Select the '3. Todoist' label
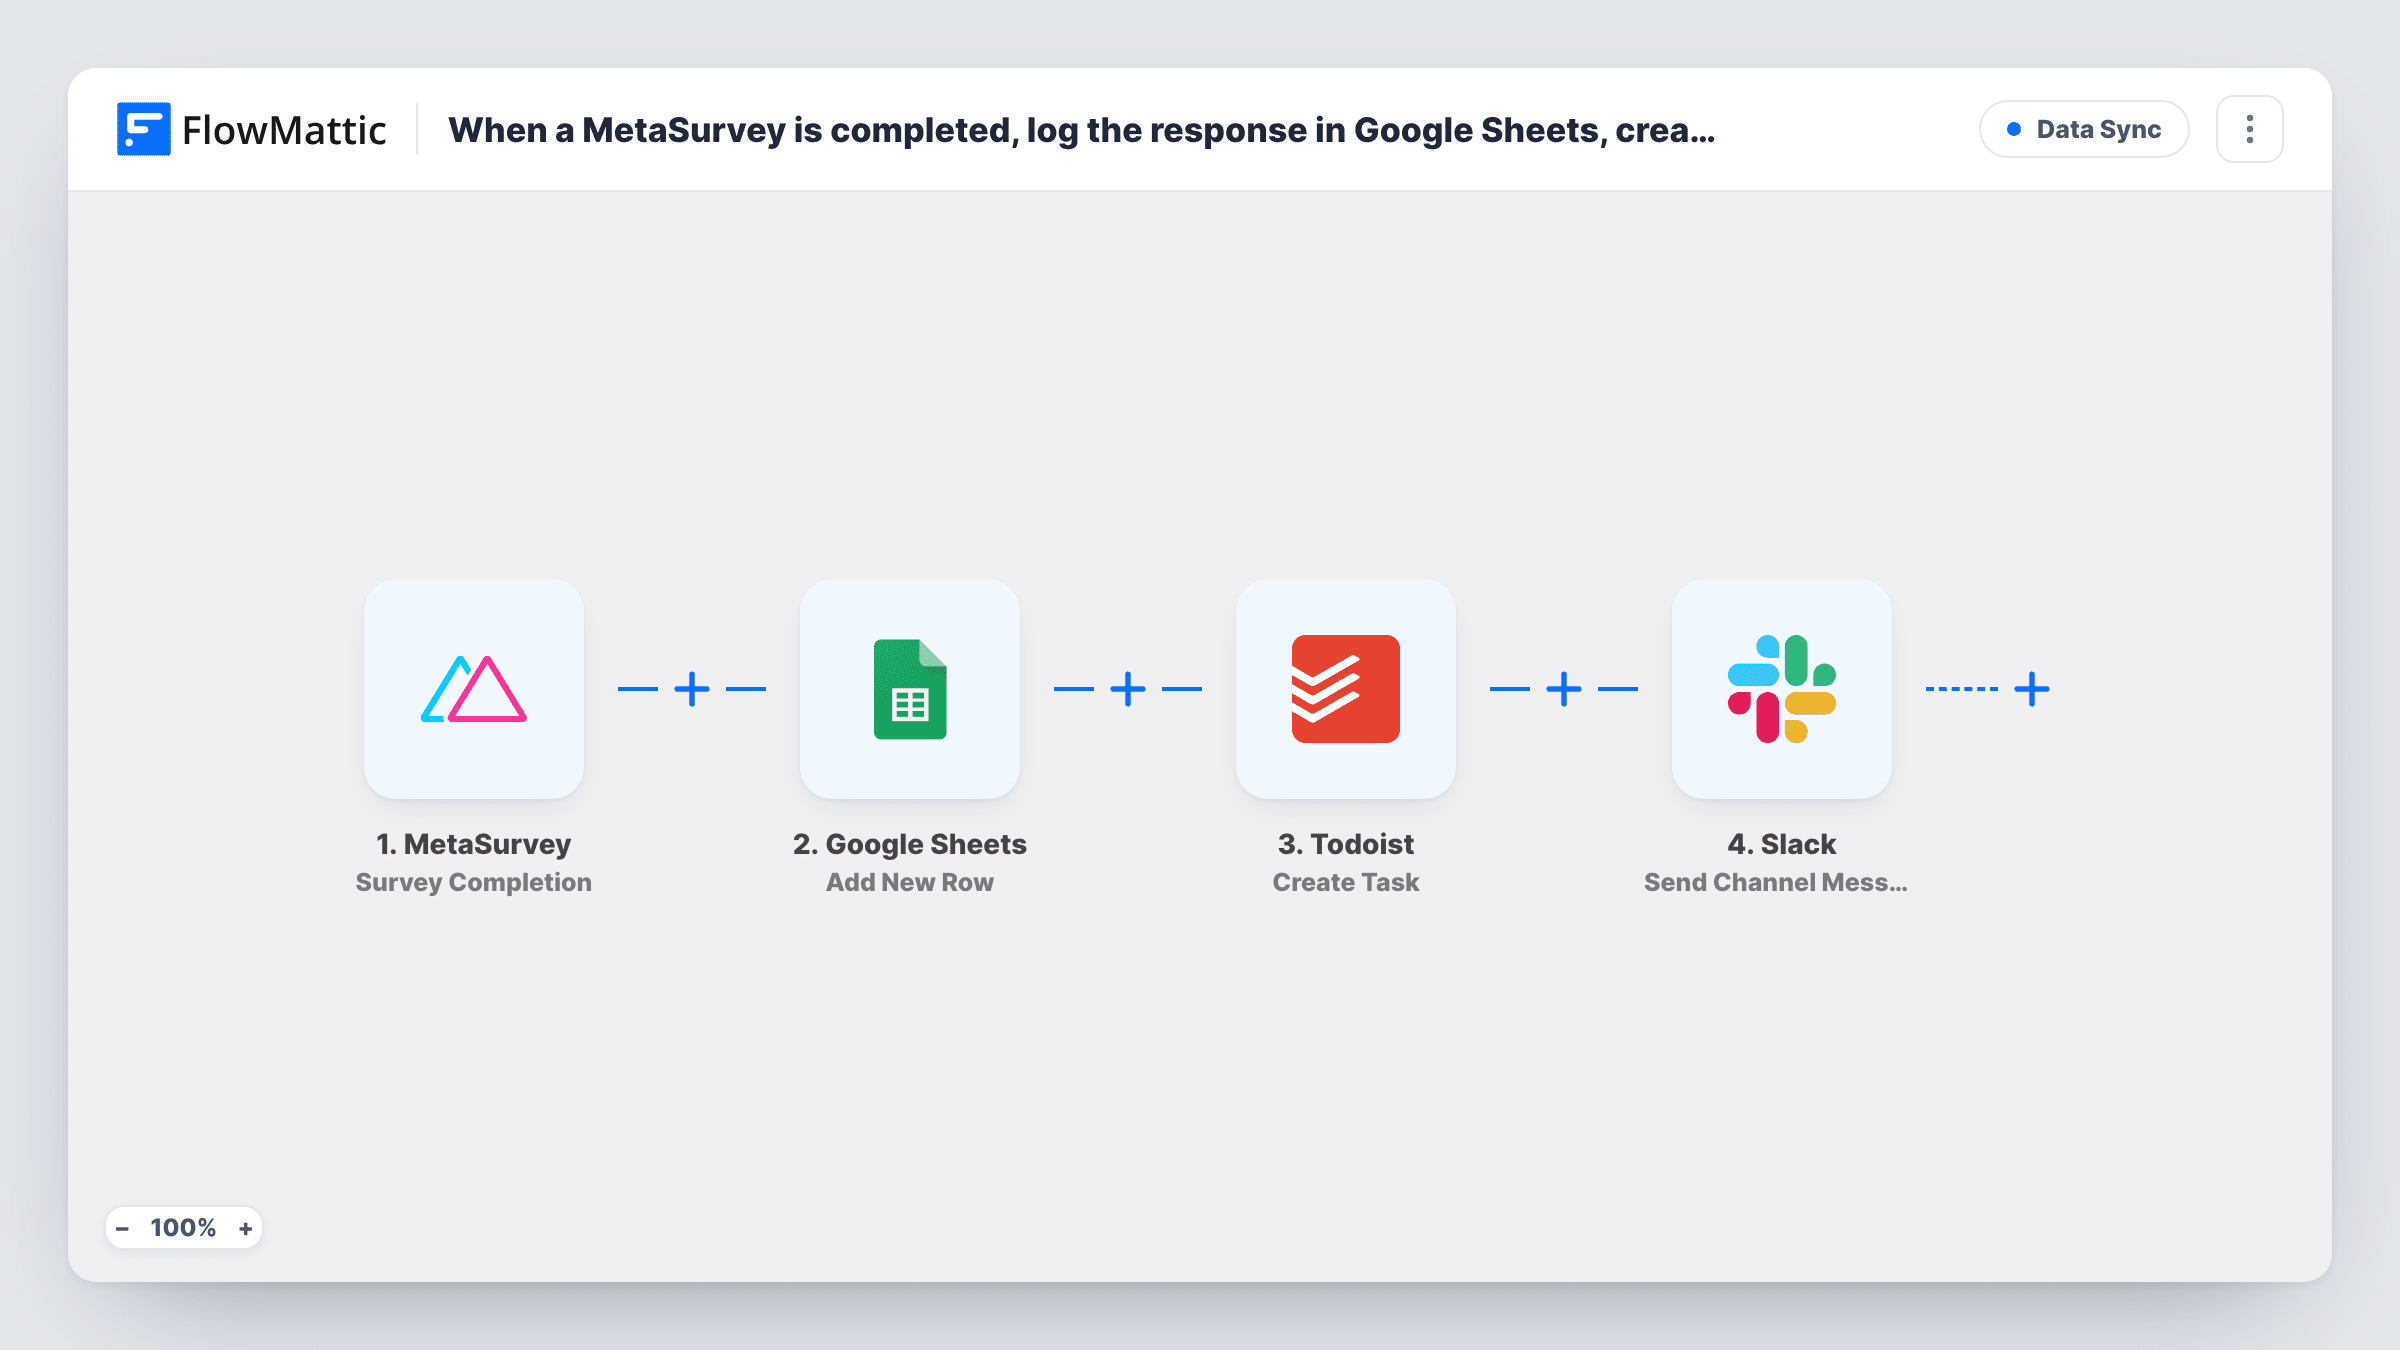 click(1346, 844)
